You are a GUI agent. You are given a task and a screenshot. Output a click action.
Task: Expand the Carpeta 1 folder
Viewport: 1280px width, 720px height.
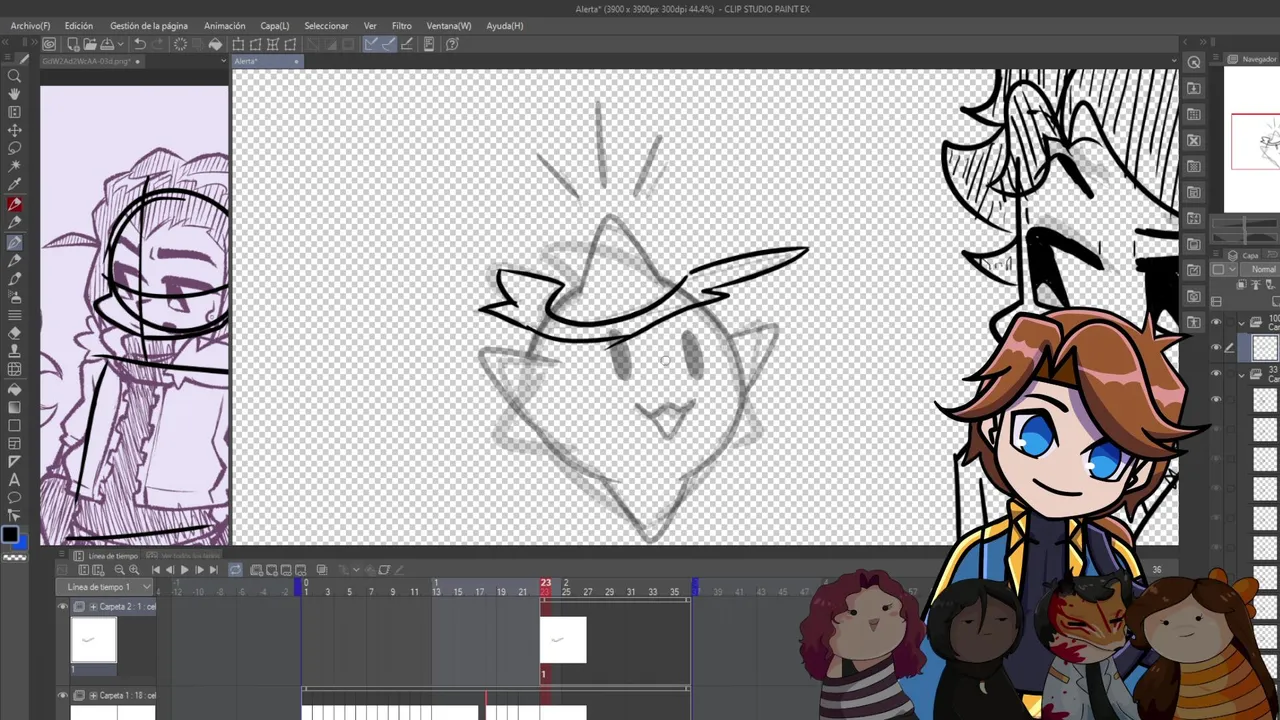click(x=94, y=695)
